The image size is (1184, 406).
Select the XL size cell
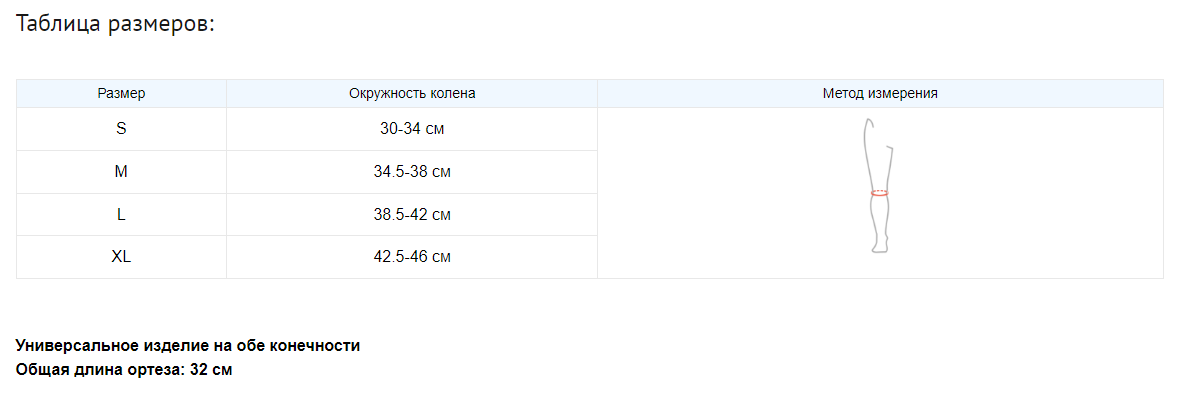point(121,257)
